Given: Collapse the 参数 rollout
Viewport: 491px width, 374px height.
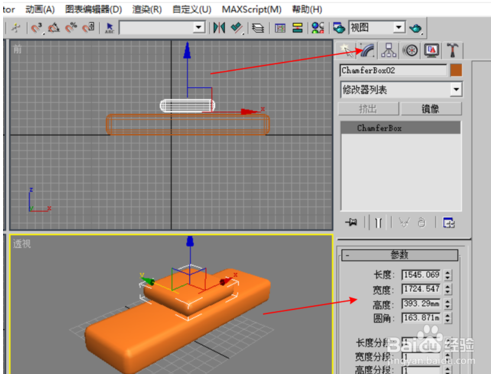Looking at the screenshot, I should tap(399, 255).
